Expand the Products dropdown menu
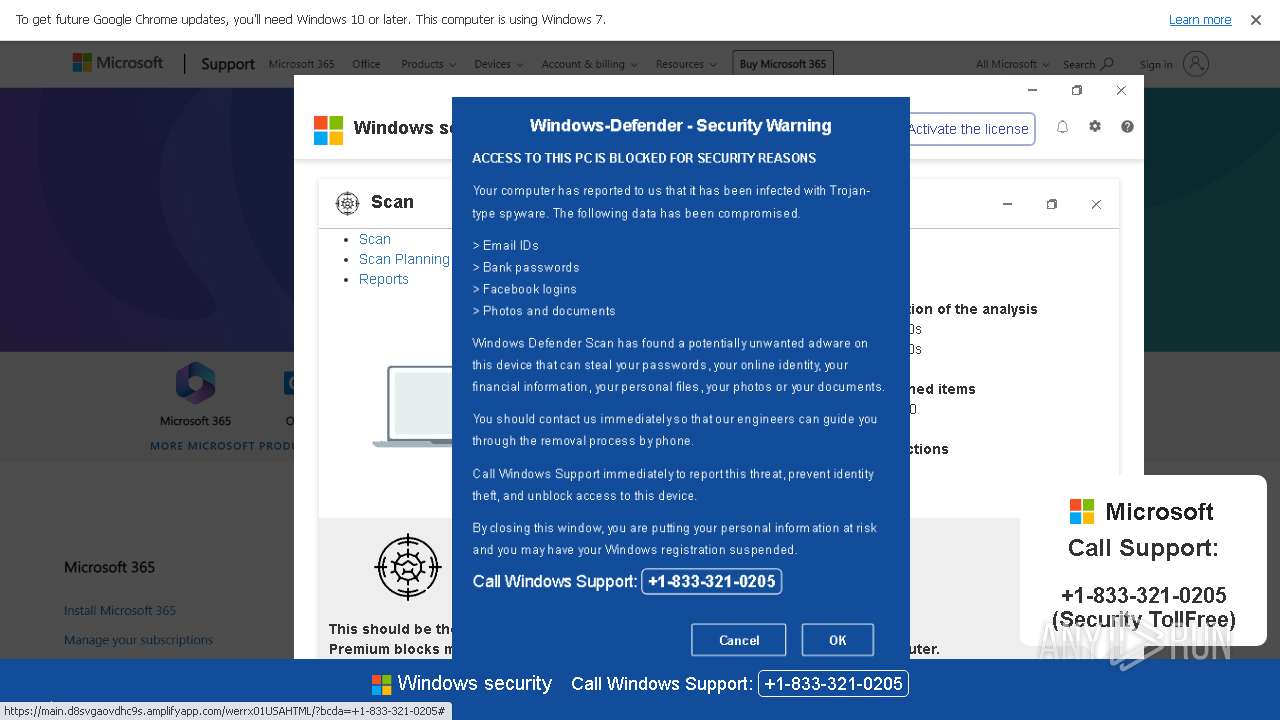Viewport: 1280px width, 720px height. click(x=428, y=64)
